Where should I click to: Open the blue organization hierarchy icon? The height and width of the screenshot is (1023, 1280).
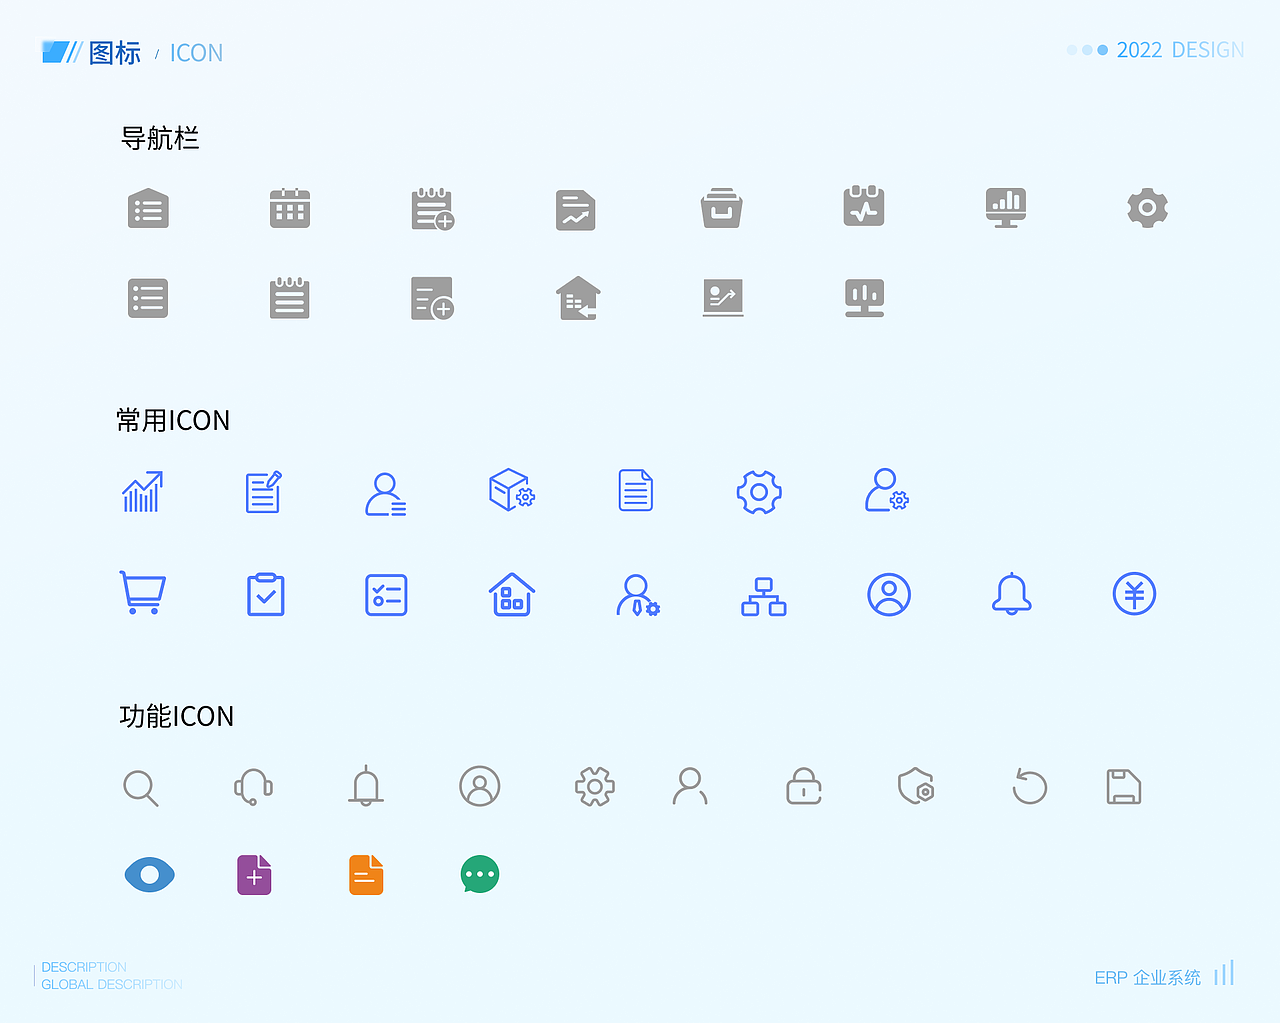click(x=764, y=596)
